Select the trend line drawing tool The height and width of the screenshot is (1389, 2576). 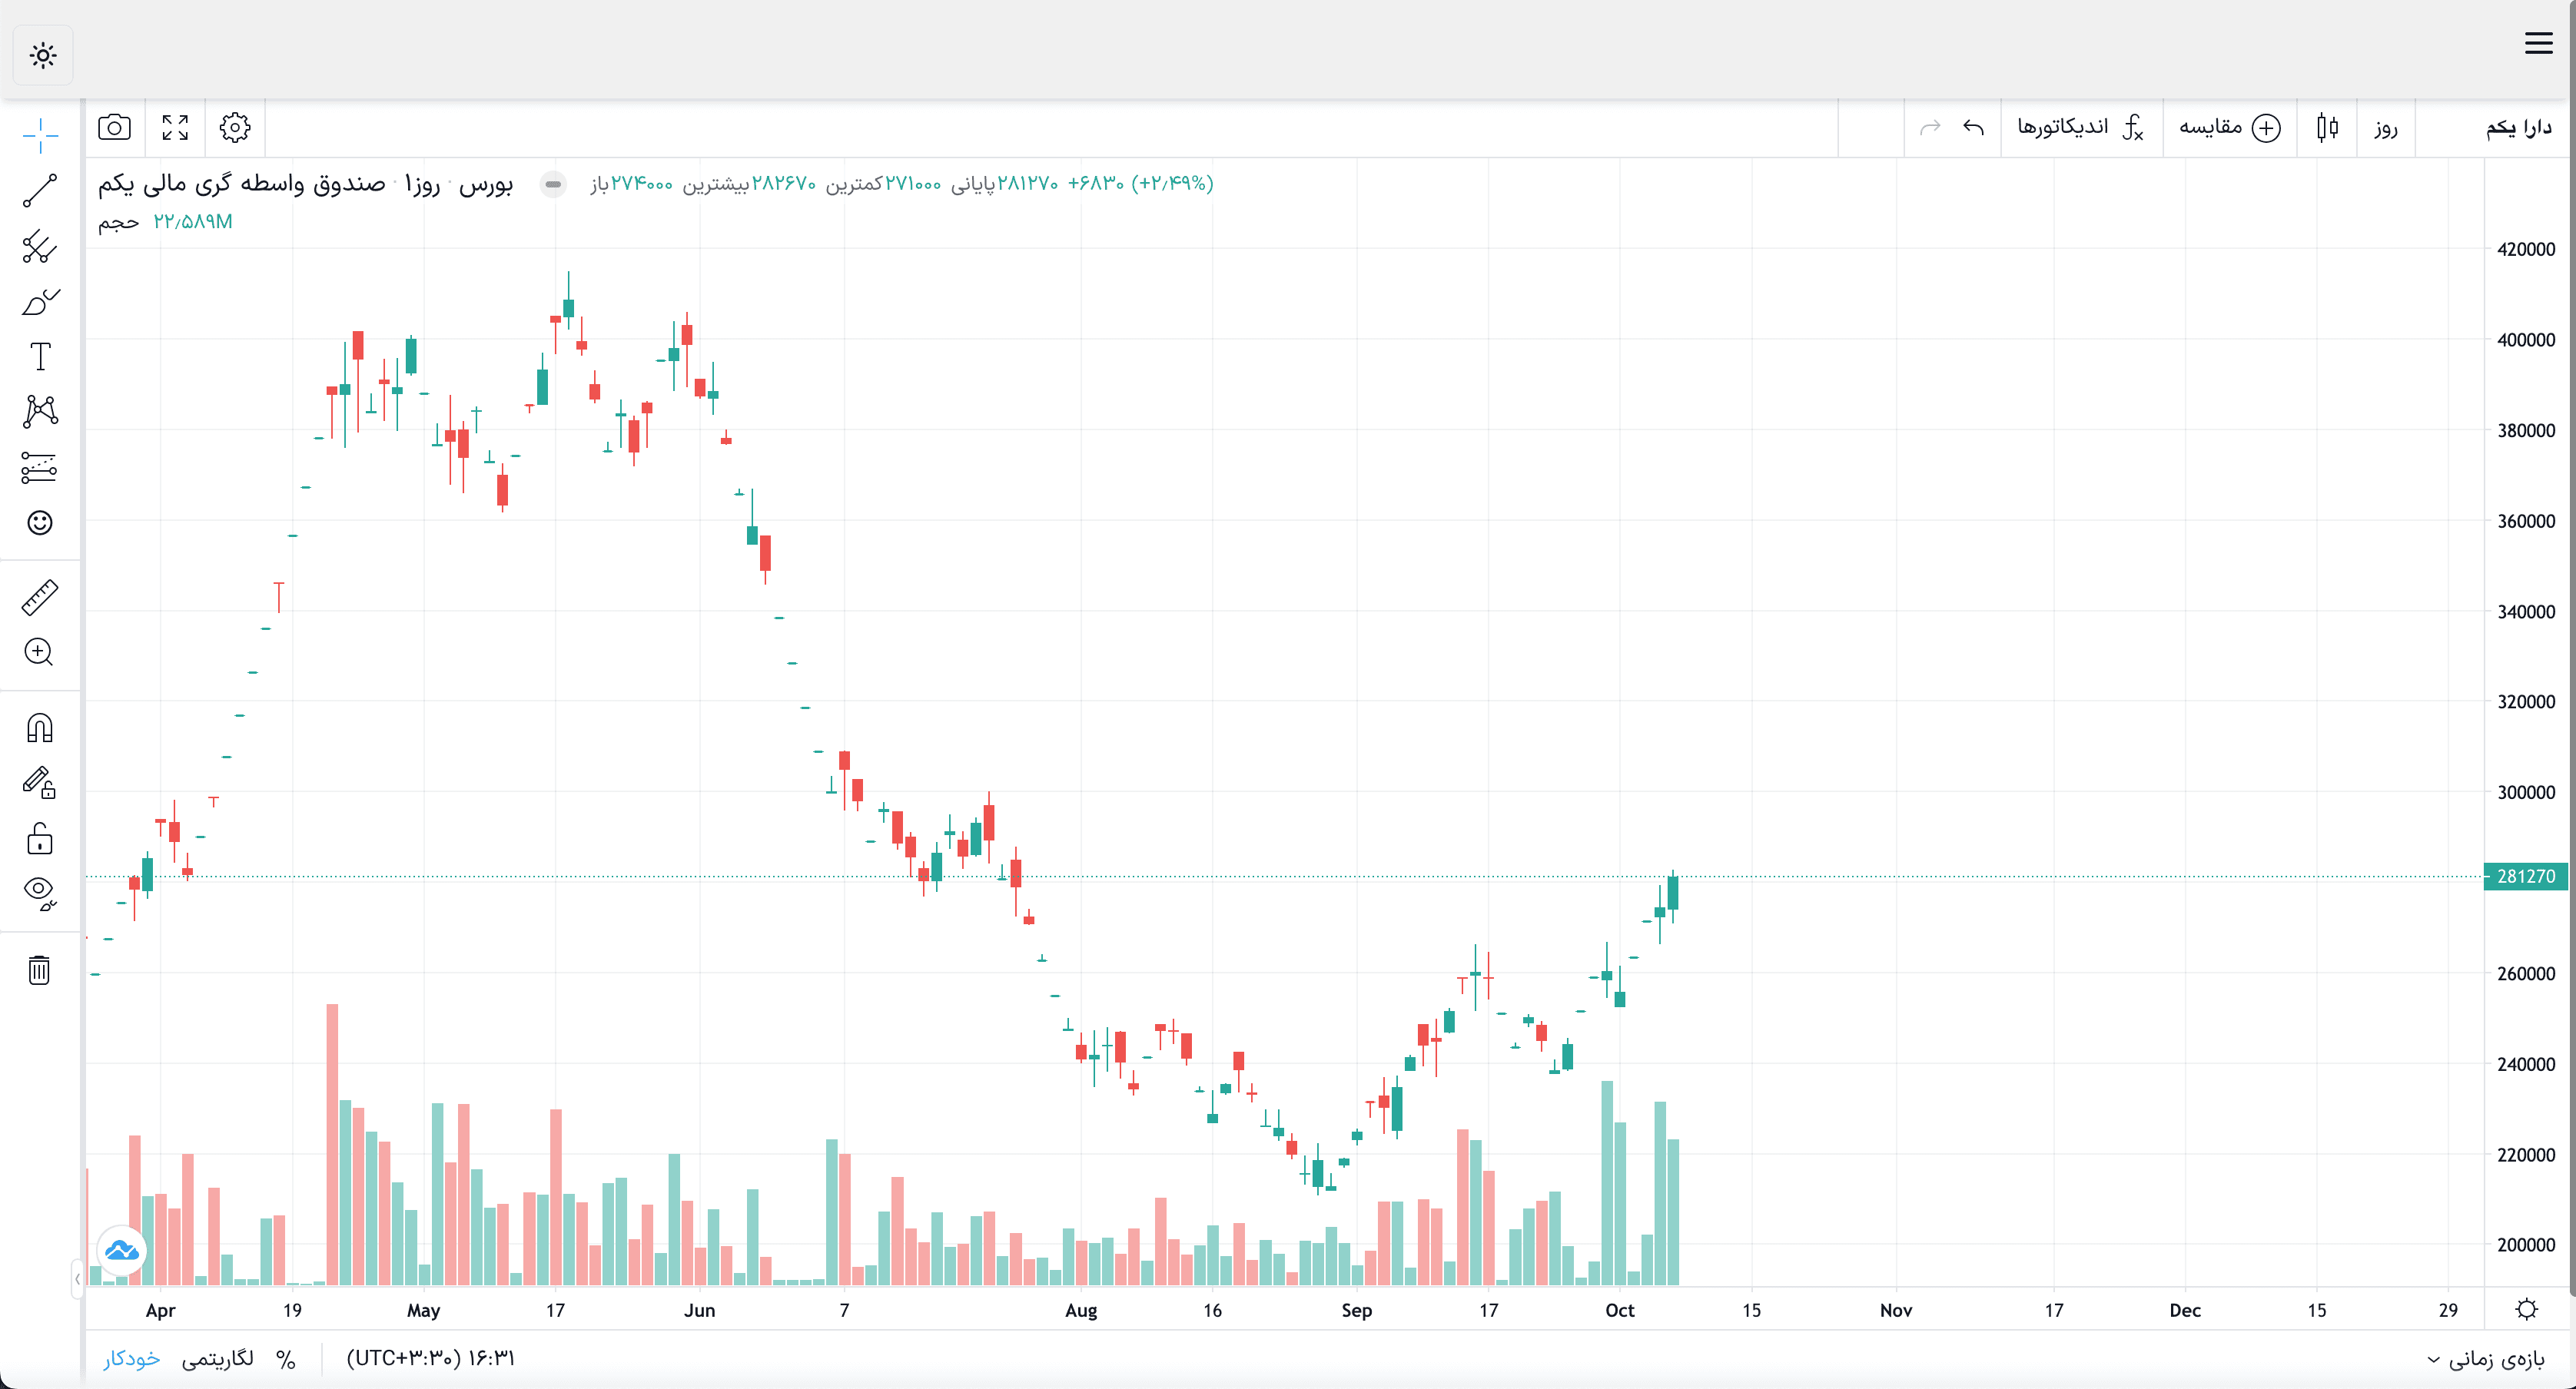(x=40, y=190)
